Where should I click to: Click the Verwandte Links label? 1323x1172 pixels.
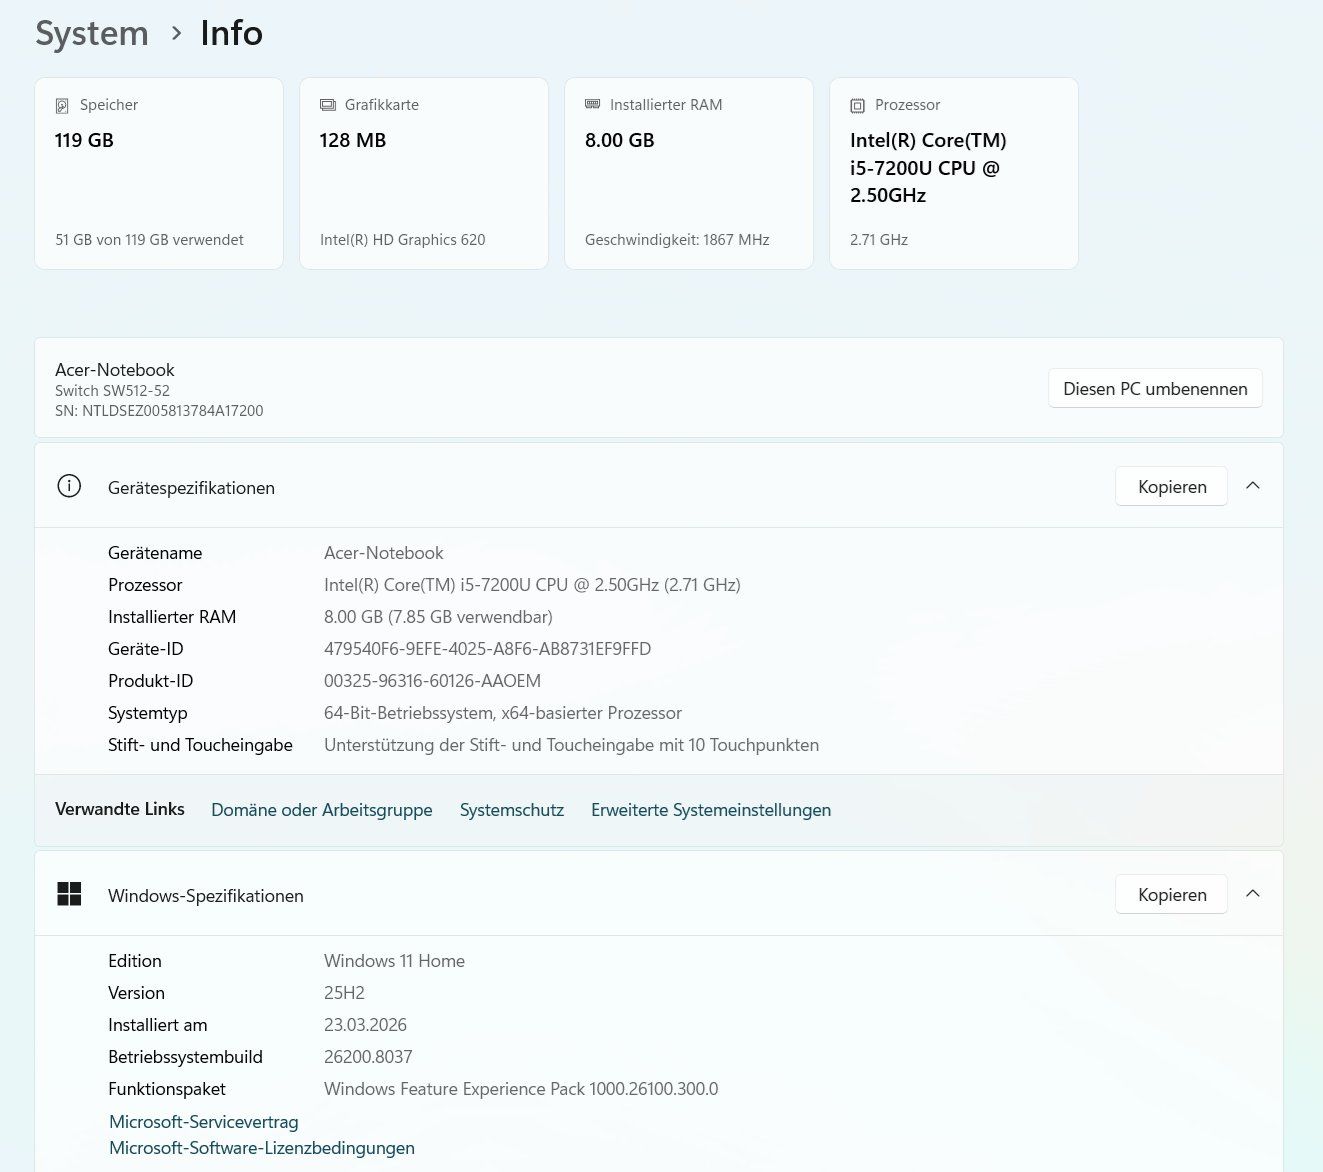point(120,809)
